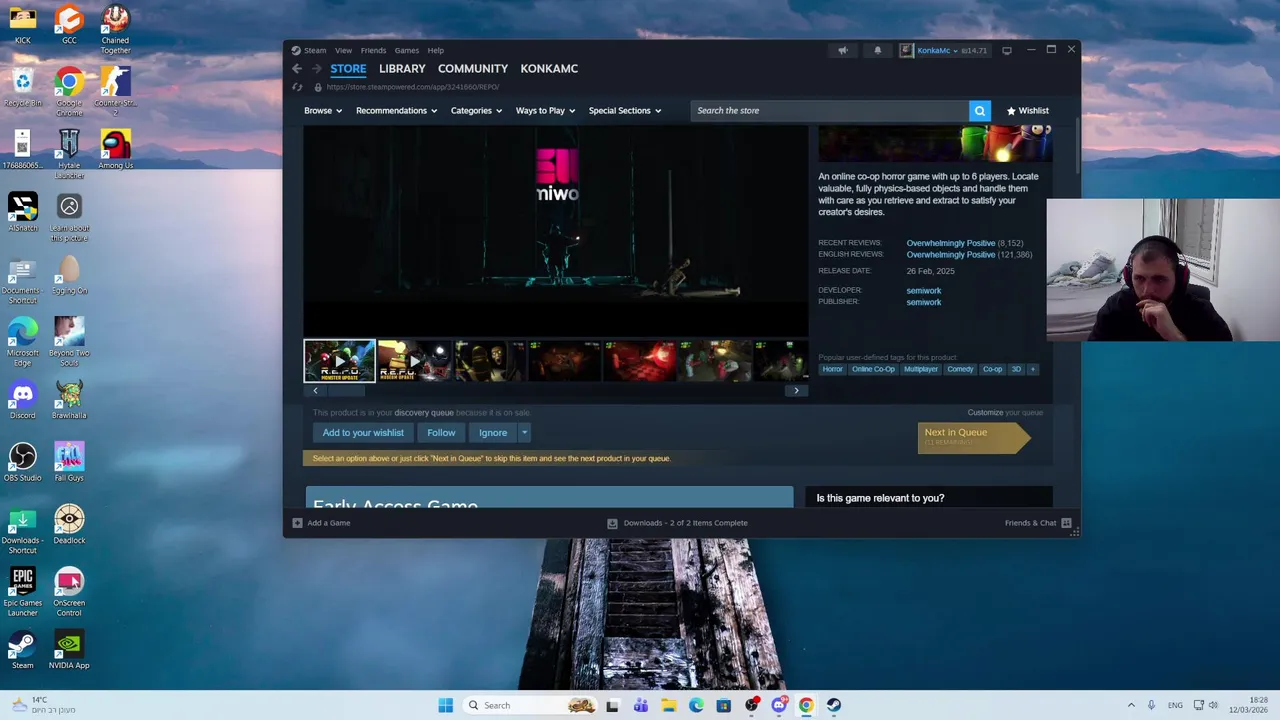Open the Windows Start button

(x=445, y=705)
